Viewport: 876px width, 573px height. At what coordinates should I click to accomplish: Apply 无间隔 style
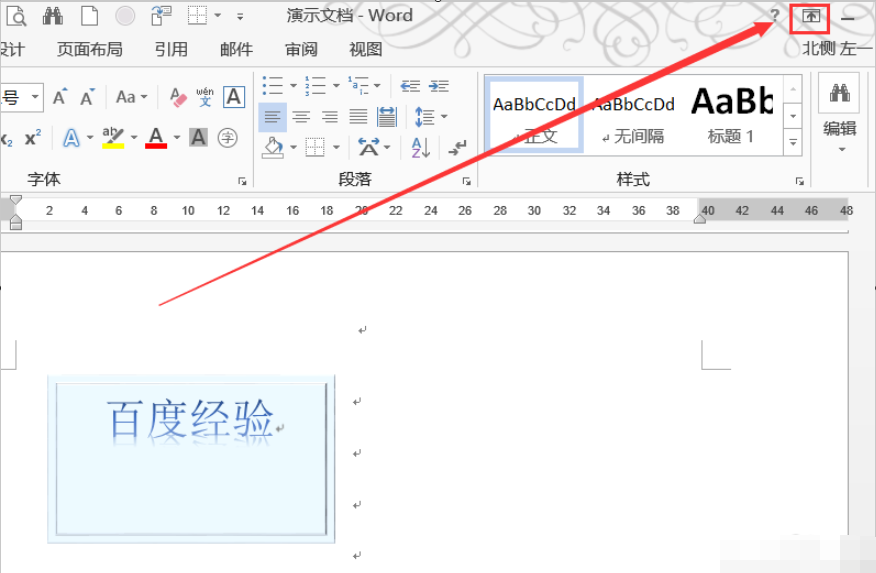click(x=634, y=115)
